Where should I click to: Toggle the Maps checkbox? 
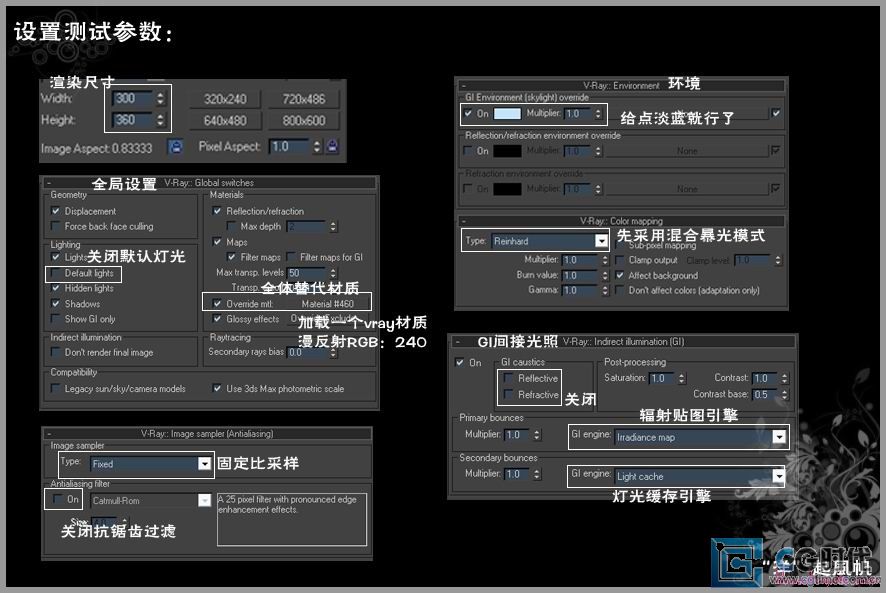(x=217, y=242)
